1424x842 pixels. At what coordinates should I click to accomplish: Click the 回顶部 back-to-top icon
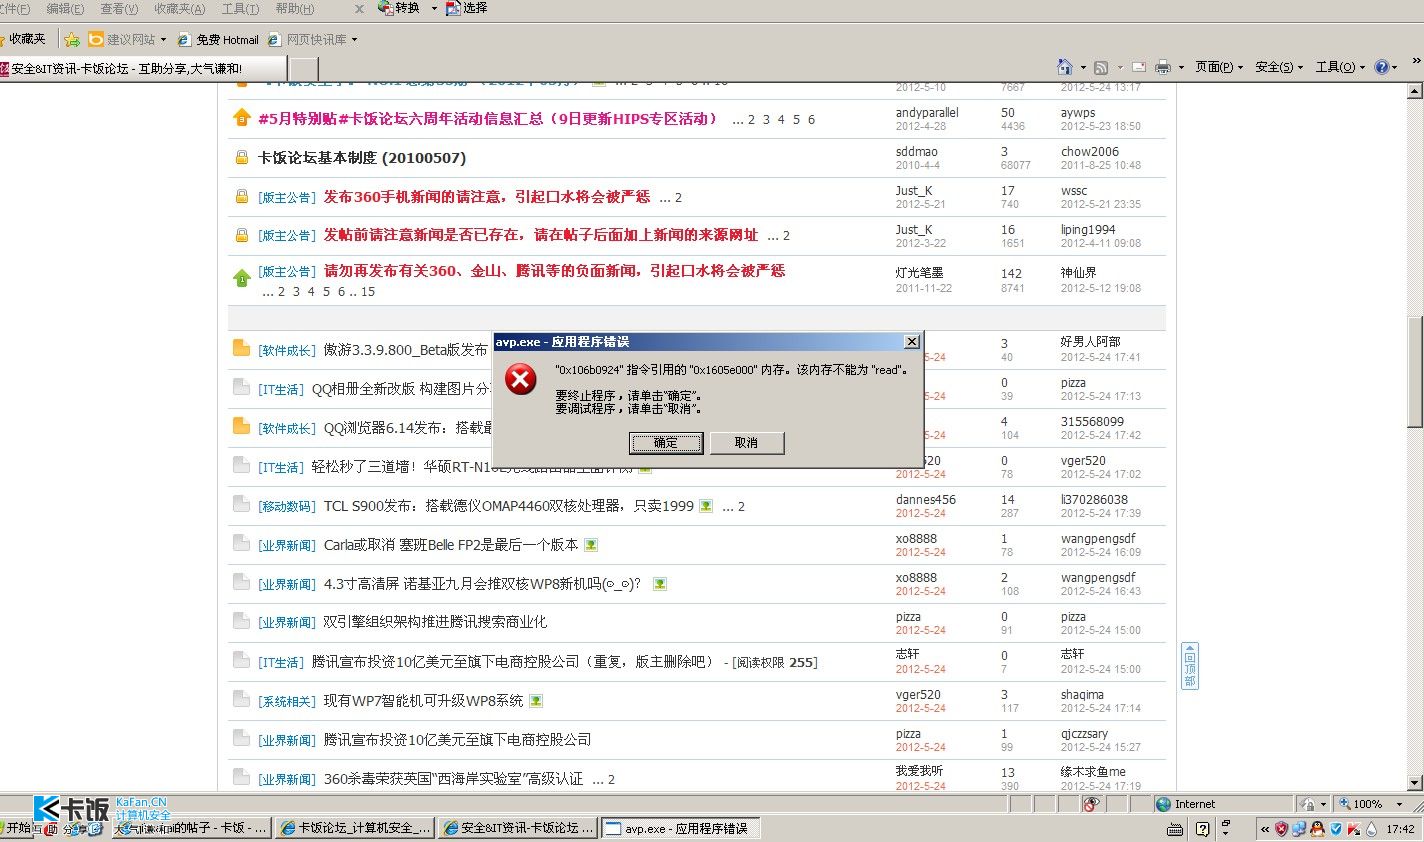pyautogui.click(x=1189, y=666)
